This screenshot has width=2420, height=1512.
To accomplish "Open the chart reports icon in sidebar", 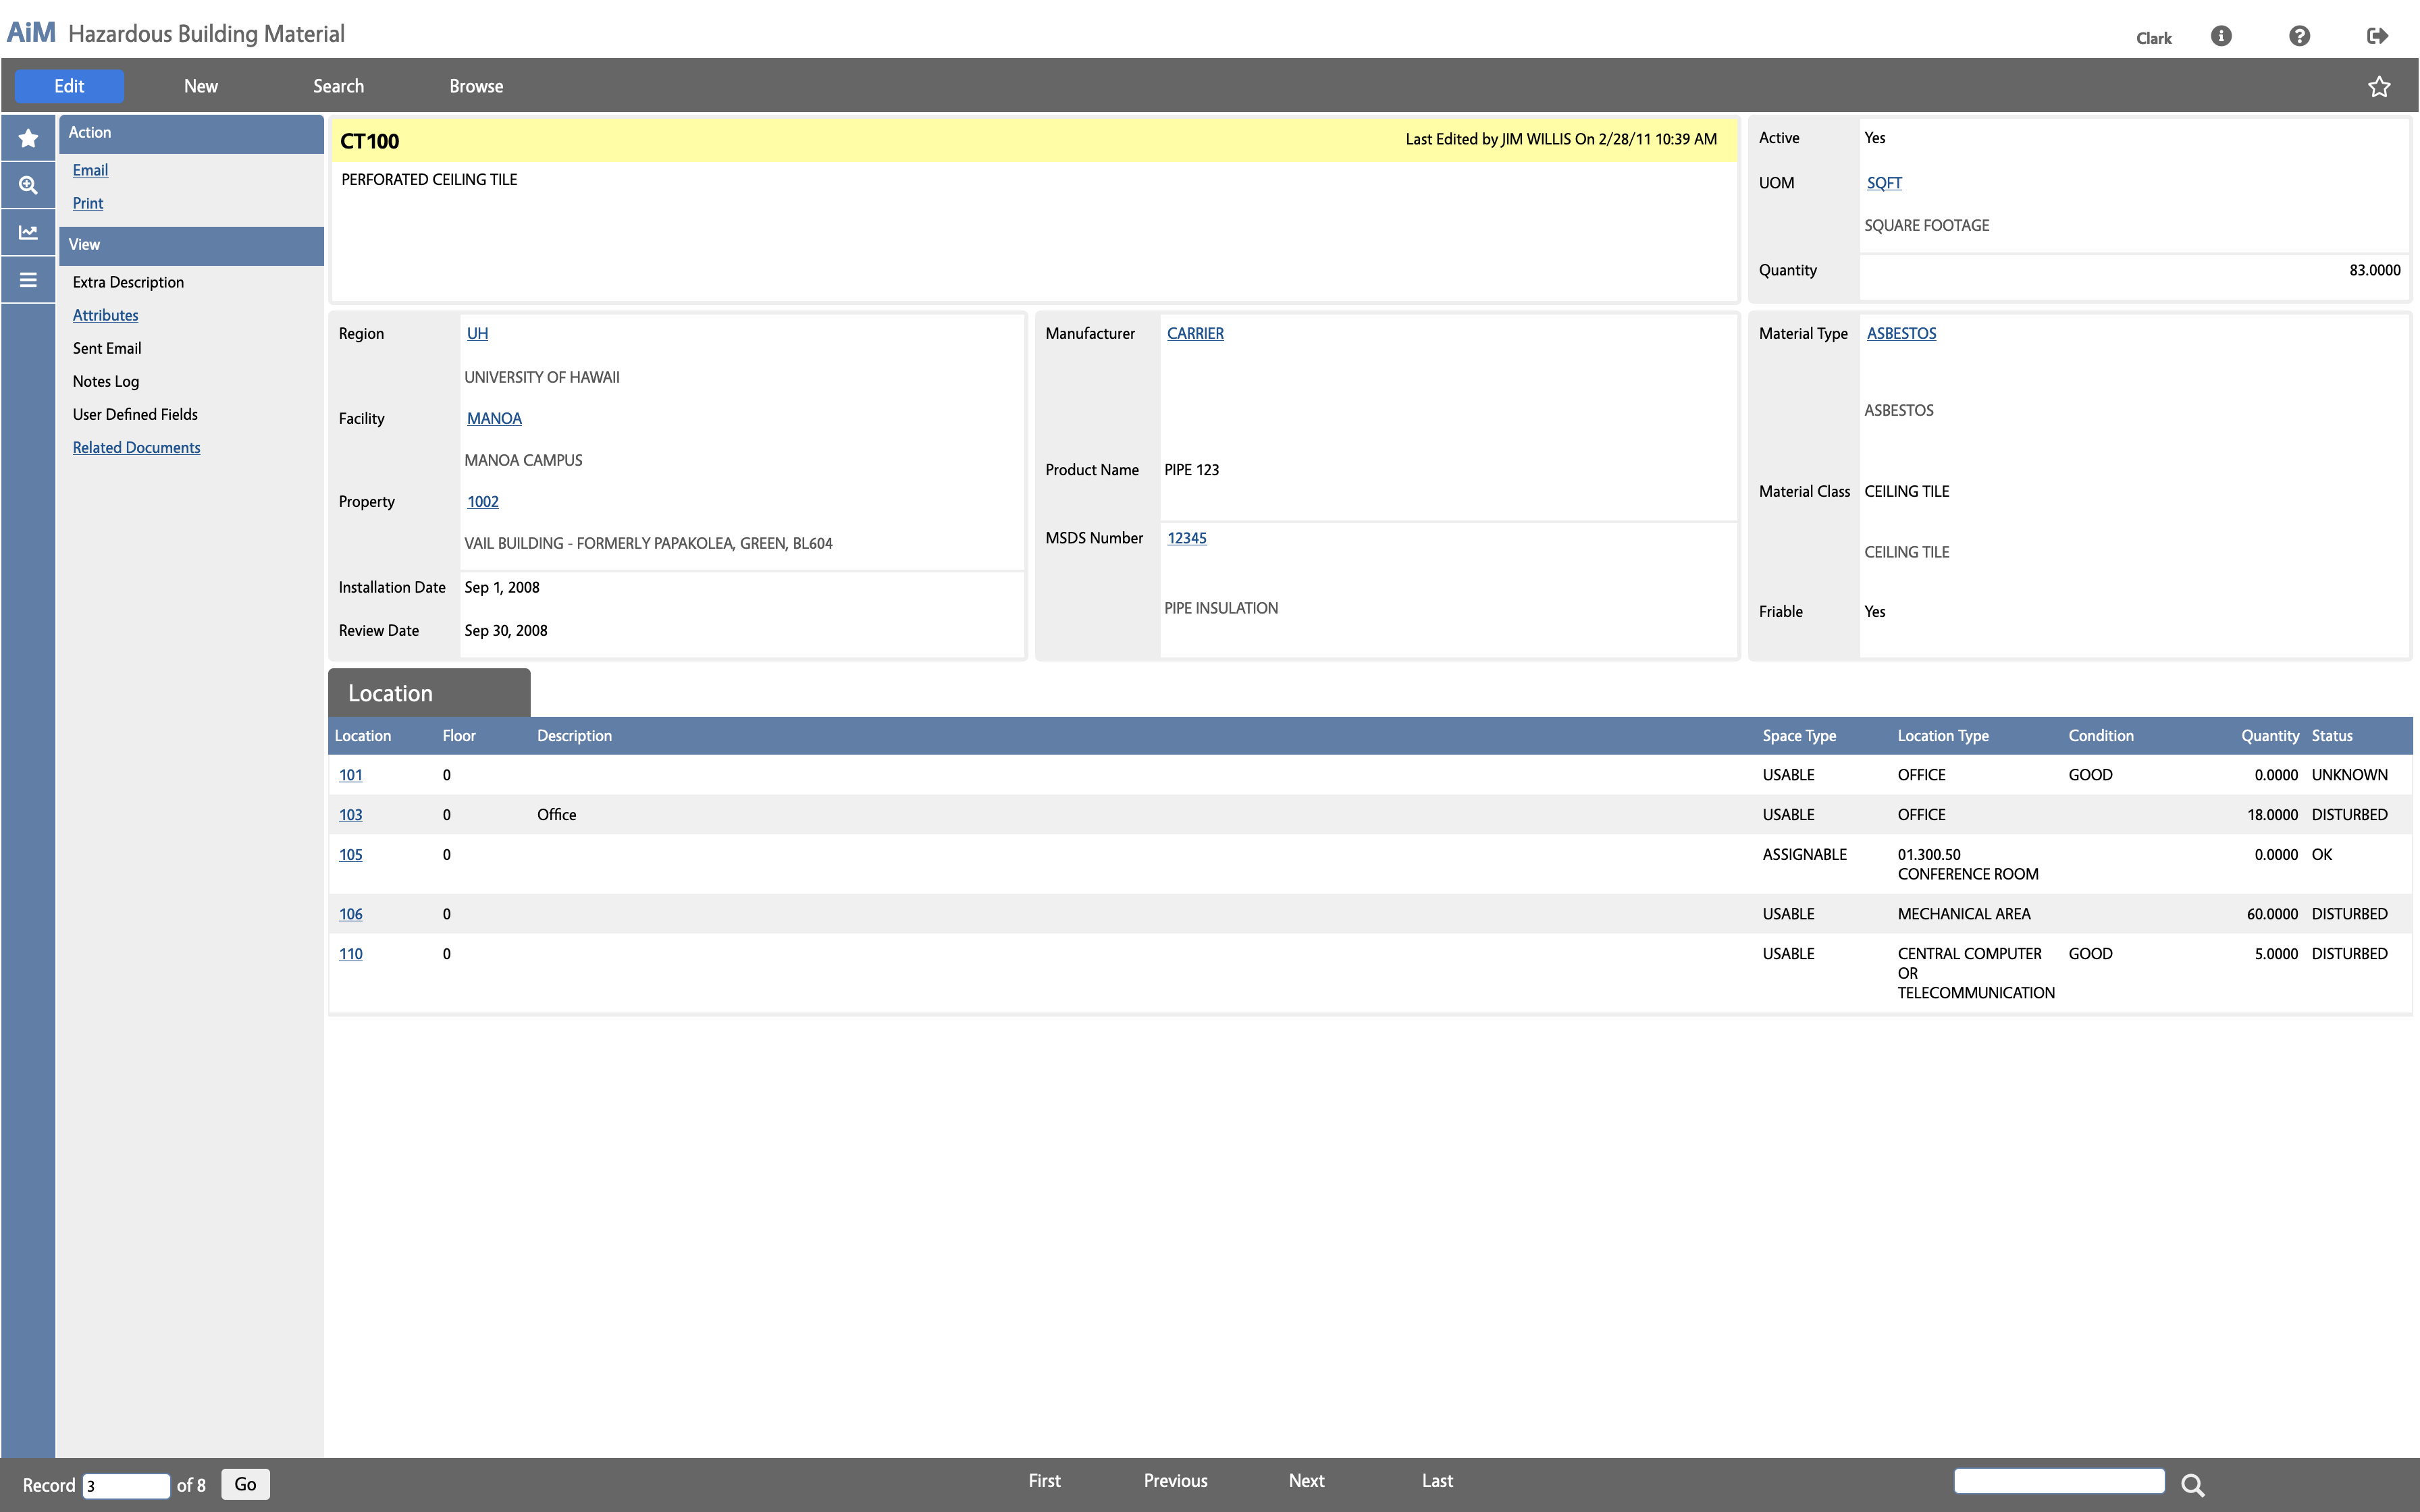I will tap(28, 232).
